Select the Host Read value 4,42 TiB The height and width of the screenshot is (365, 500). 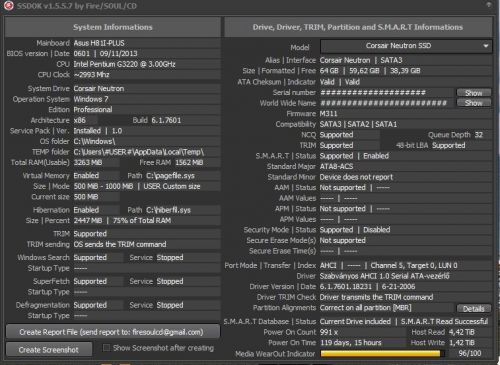click(462, 332)
